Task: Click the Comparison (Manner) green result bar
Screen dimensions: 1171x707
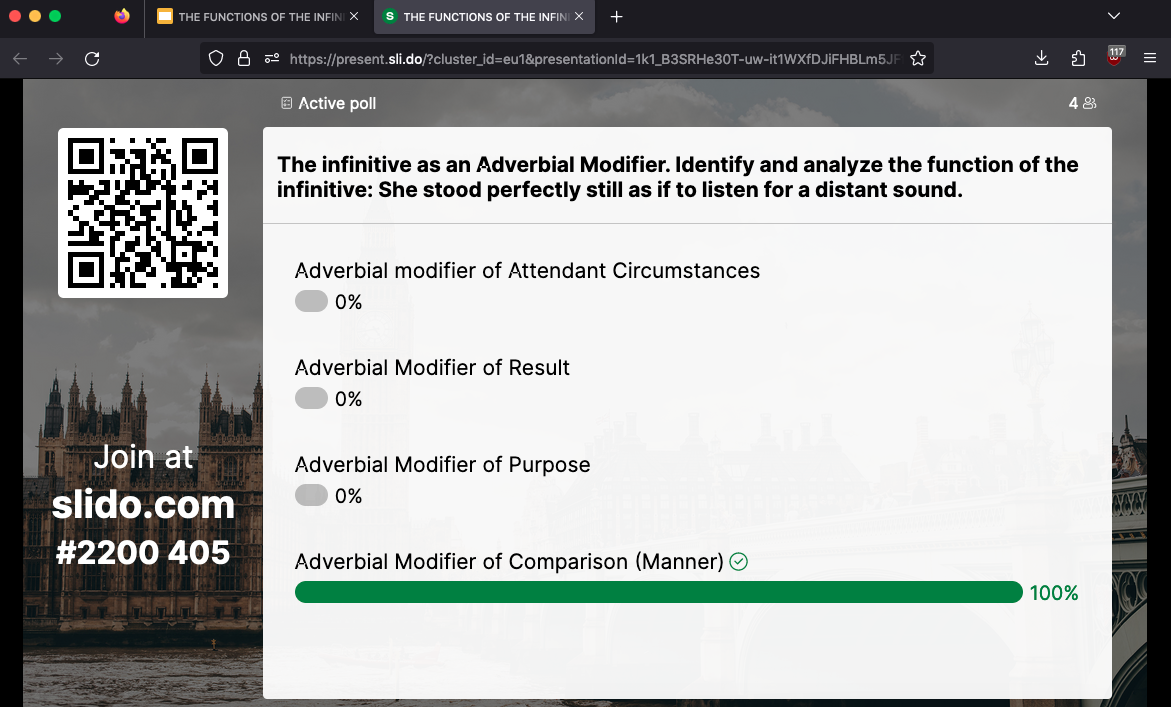Action: [658, 593]
